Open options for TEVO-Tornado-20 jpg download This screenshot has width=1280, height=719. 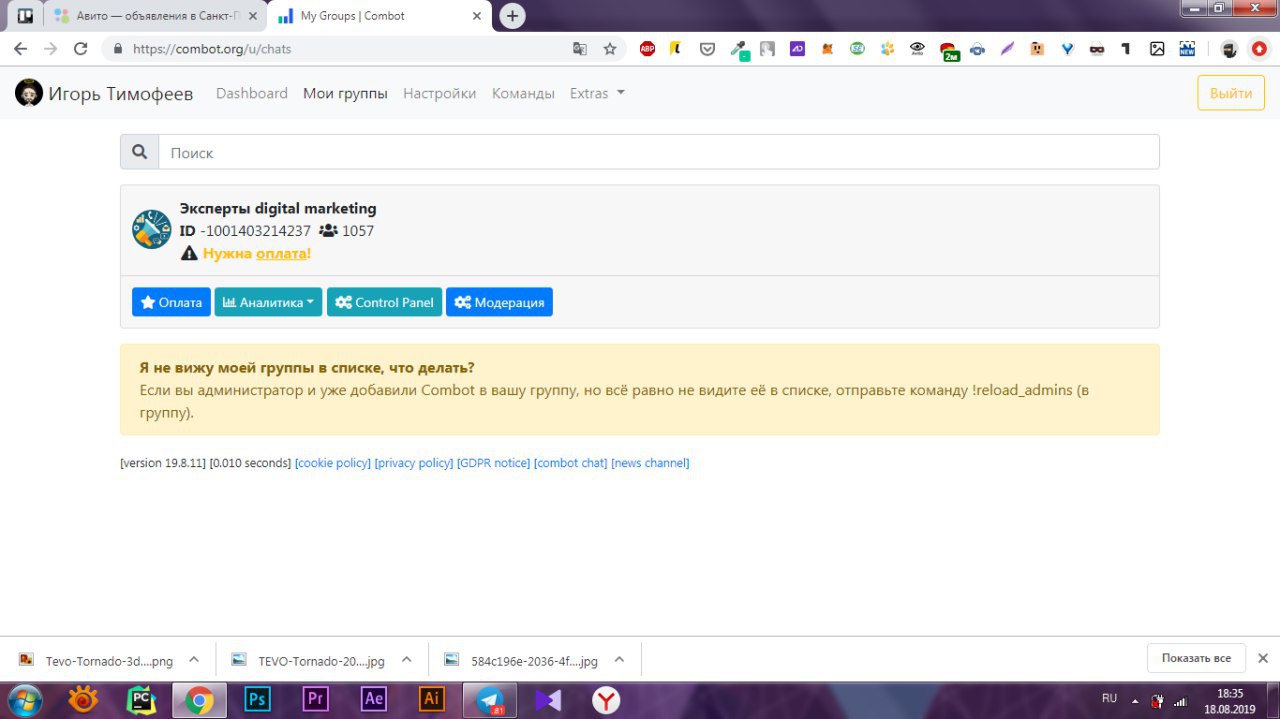[x=406, y=659]
